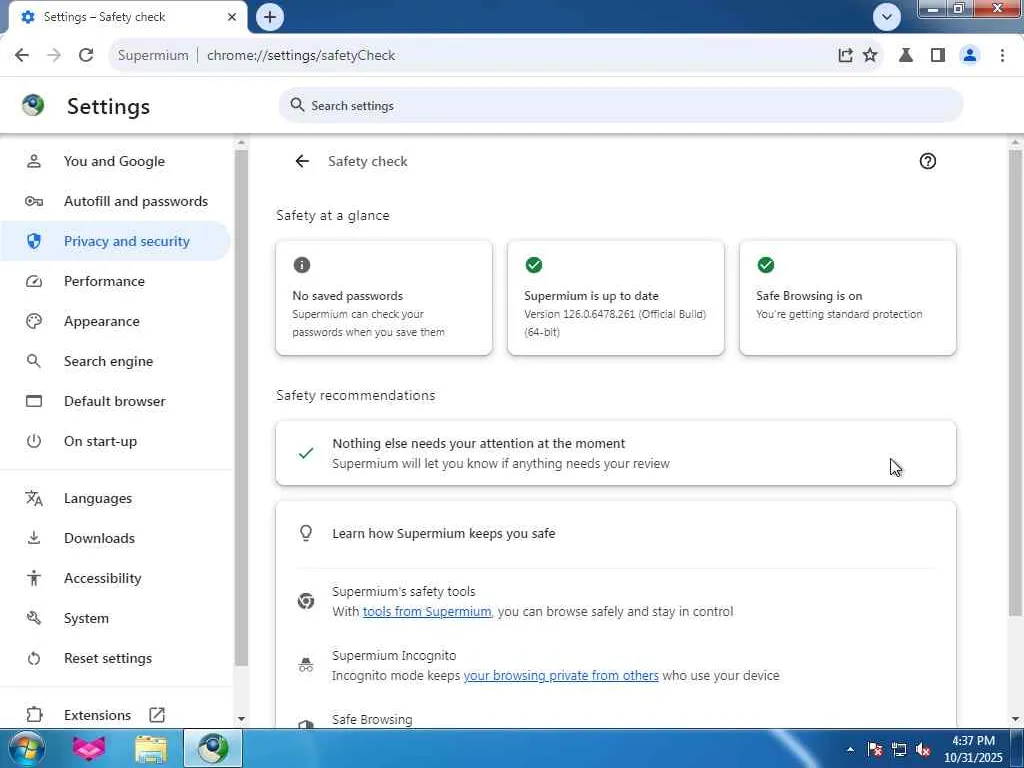Click green check on Safe Browsing card

[x=765, y=264]
